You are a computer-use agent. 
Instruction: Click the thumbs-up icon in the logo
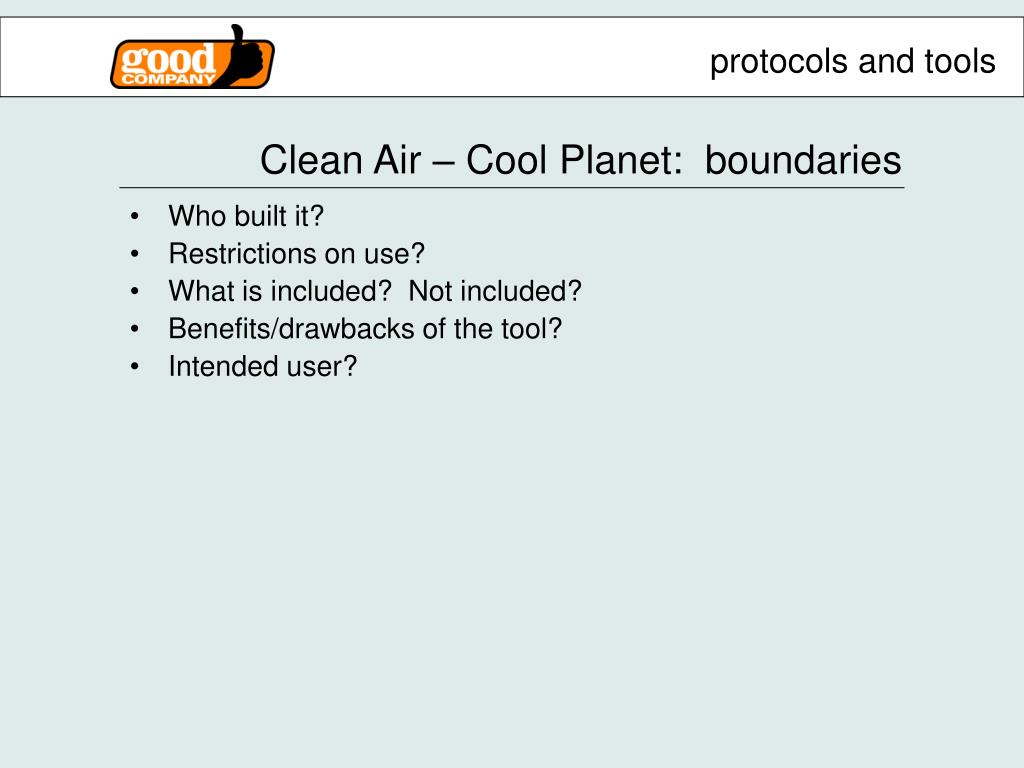(247, 56)
